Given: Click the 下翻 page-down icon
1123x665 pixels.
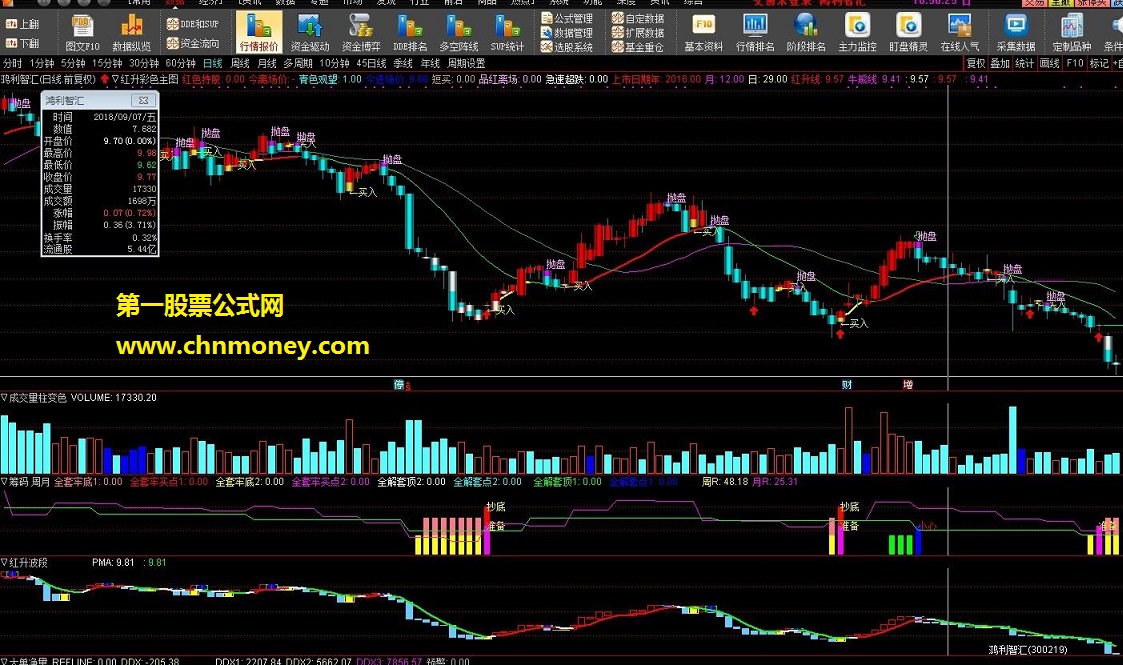Looking at the screenshot, I should point(22,43).
